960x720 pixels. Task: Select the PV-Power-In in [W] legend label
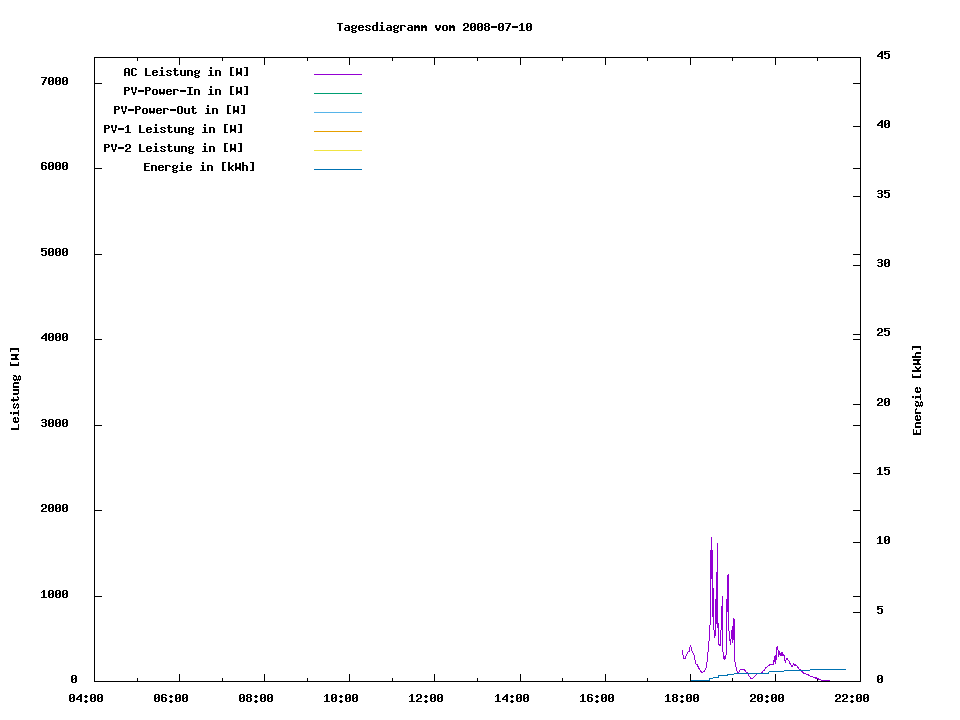pyautogui.click(x=193, y=91)
